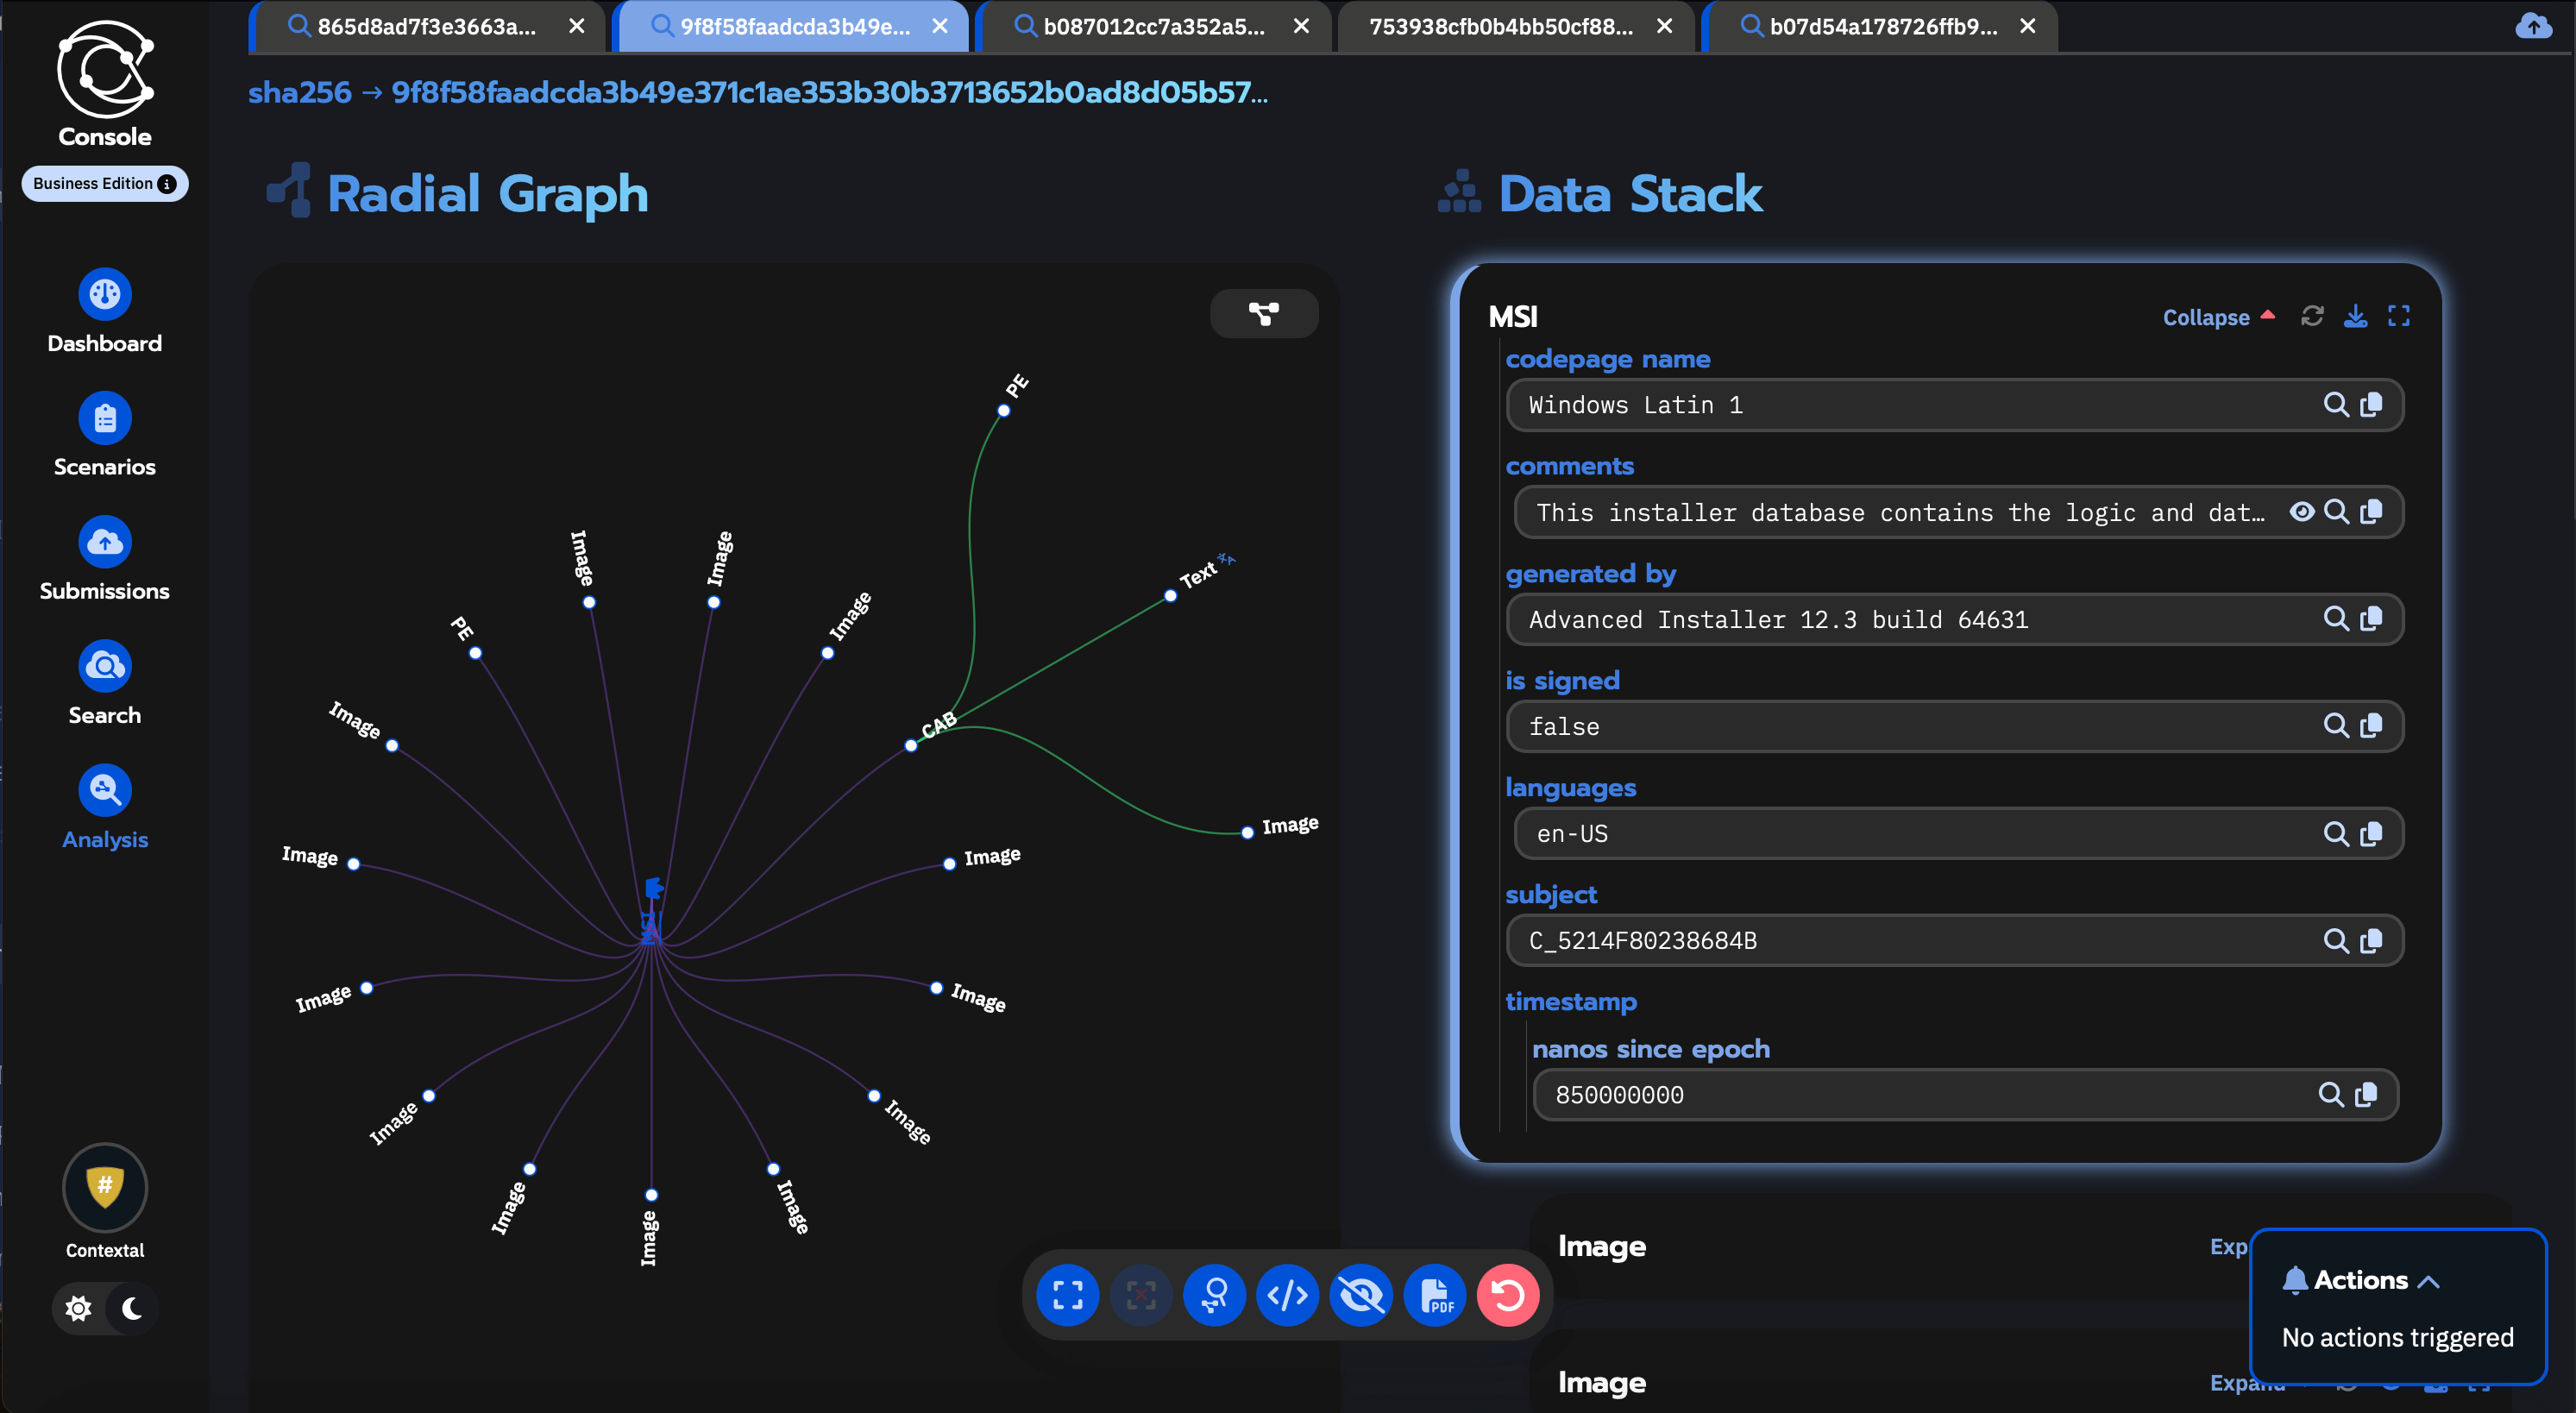2576x1413 pixels.
Task: Click the sha256 hash breadcrumb link
Action: point(828,93)
